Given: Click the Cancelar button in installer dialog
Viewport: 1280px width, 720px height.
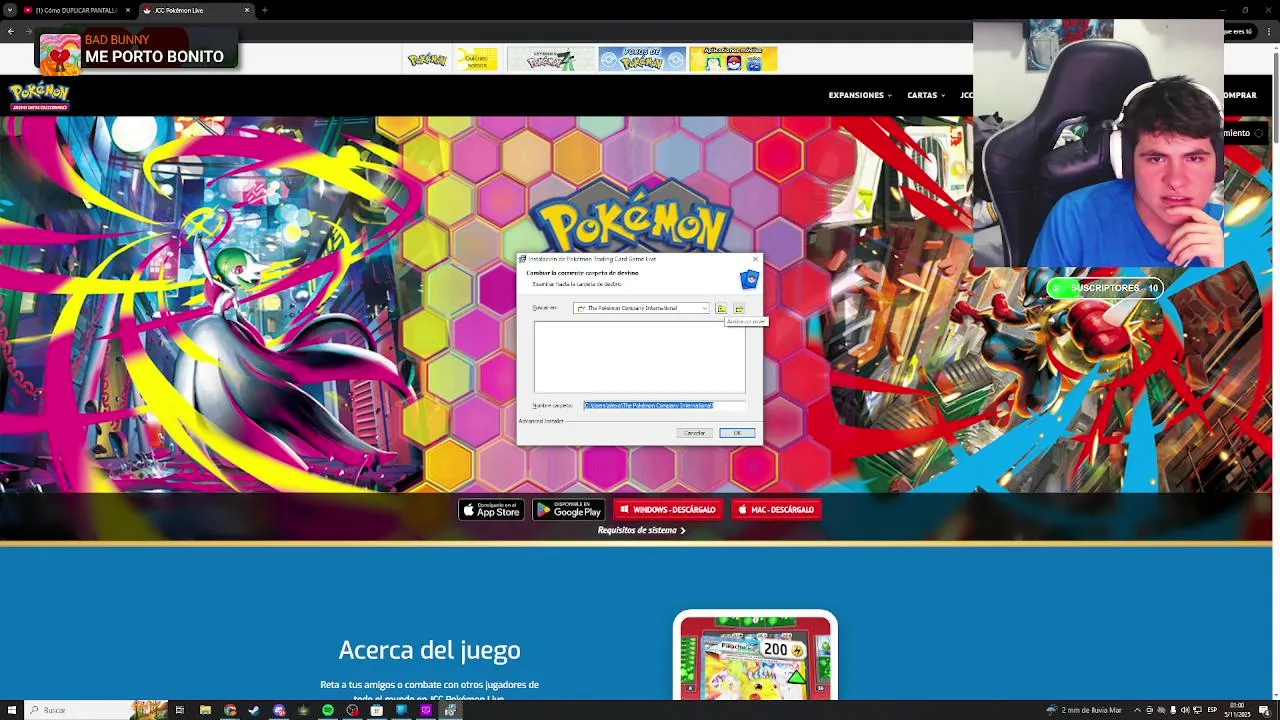Looking at the screenshot, I should pos(695,433).
